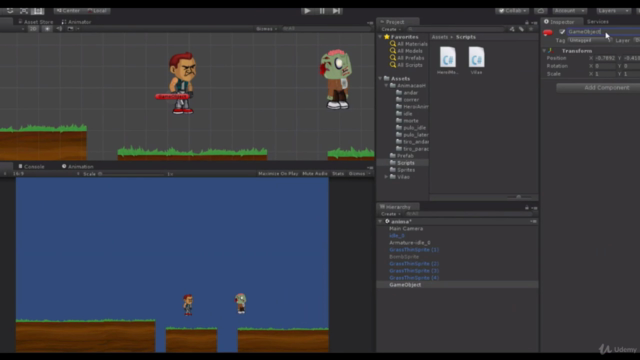Select the Rotate tool in top toolbar
The image size is (640, 360).
click(10, 11)
